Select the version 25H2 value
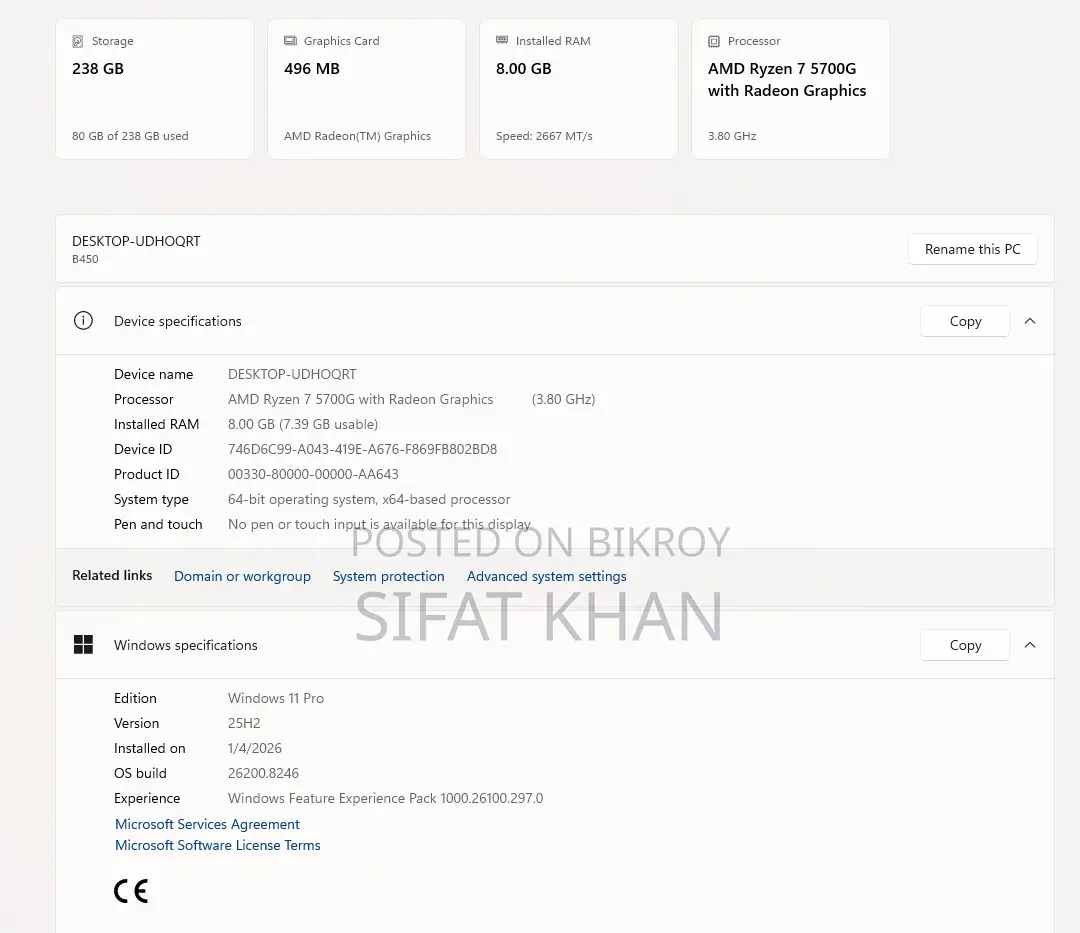 pos(245,723)
